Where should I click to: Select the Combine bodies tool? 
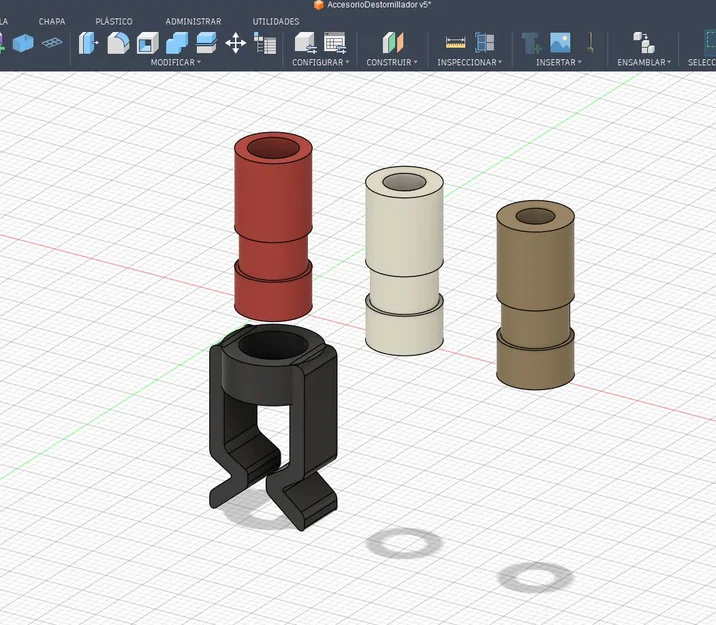pos(177,43)
